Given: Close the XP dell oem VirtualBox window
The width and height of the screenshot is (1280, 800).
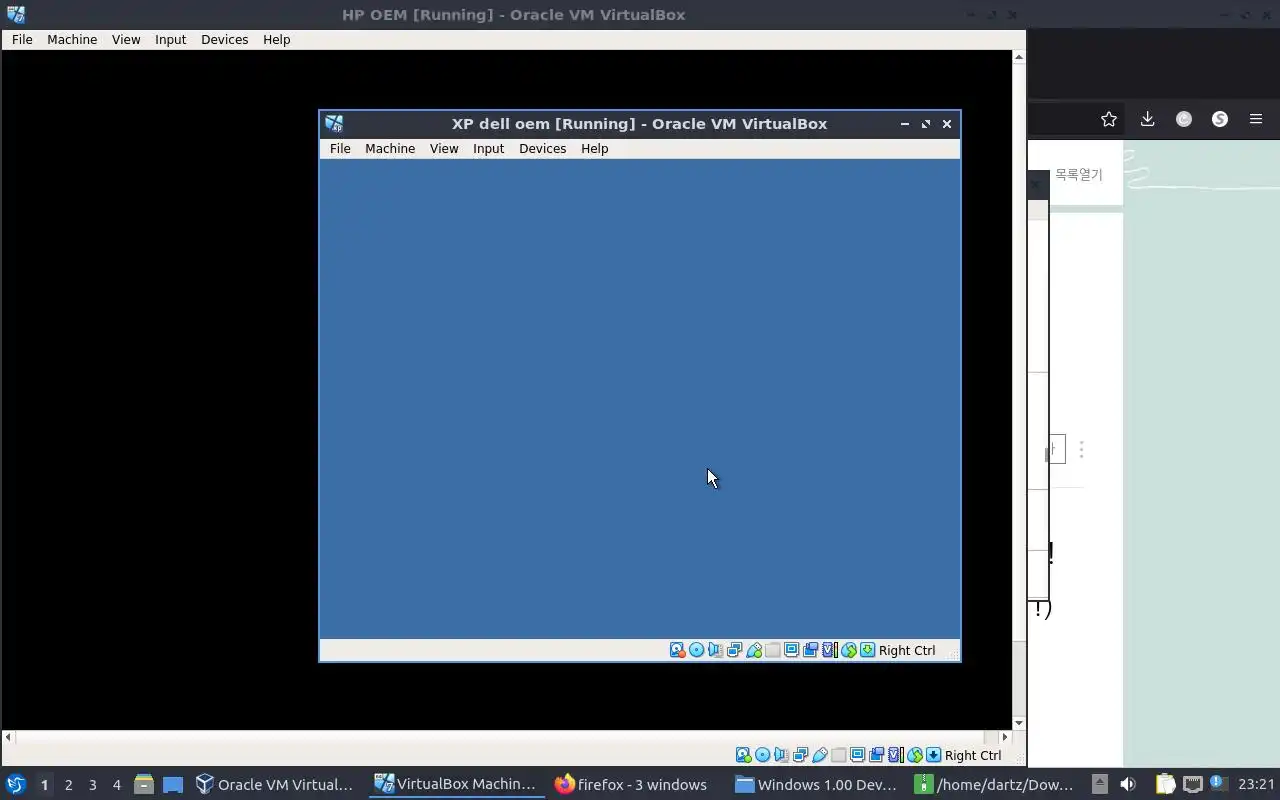Looking at the screenshot, I should tap(947, 124).
